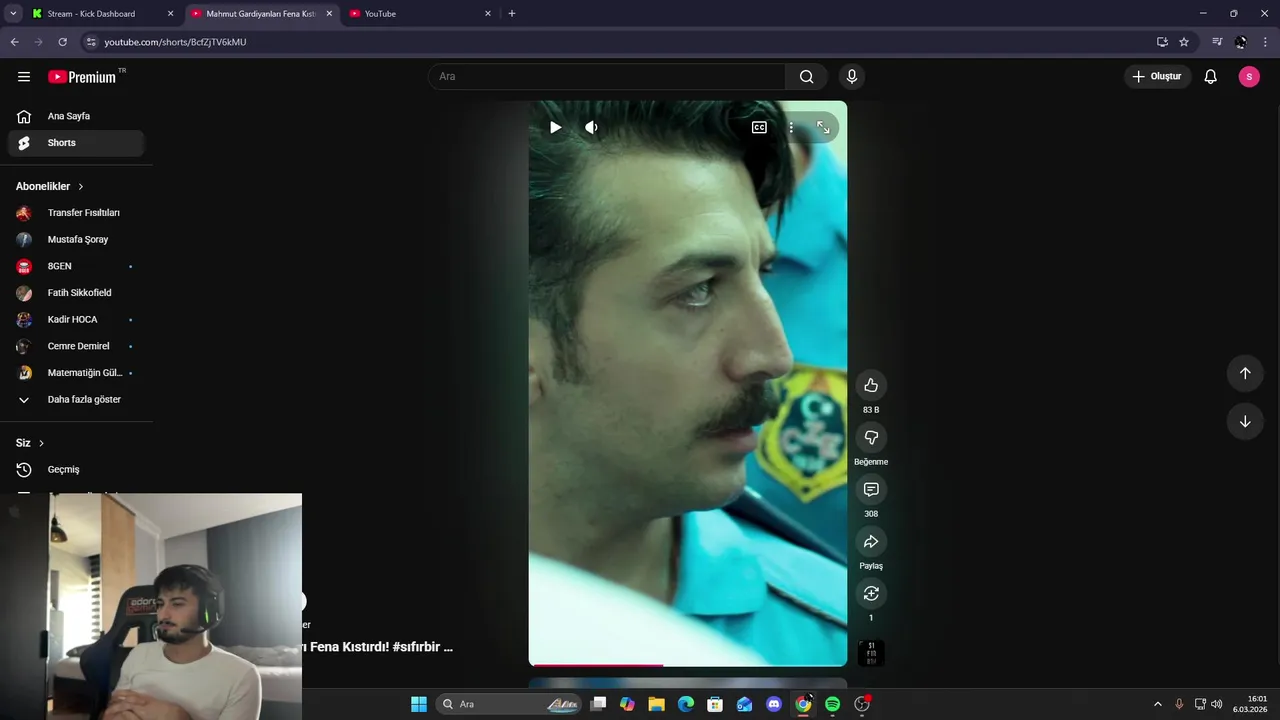
Task: Click the address bar URL
Action: point(175,42)
